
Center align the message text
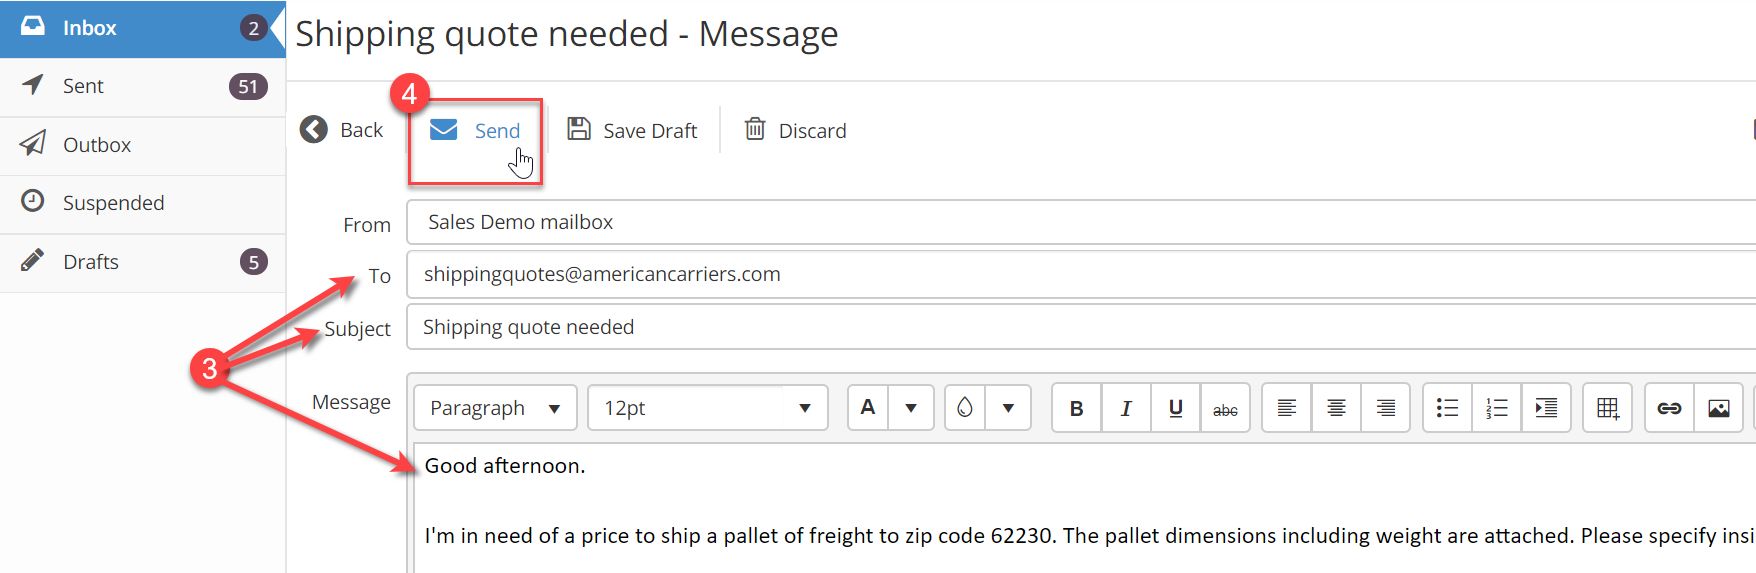click(1336, 408)
